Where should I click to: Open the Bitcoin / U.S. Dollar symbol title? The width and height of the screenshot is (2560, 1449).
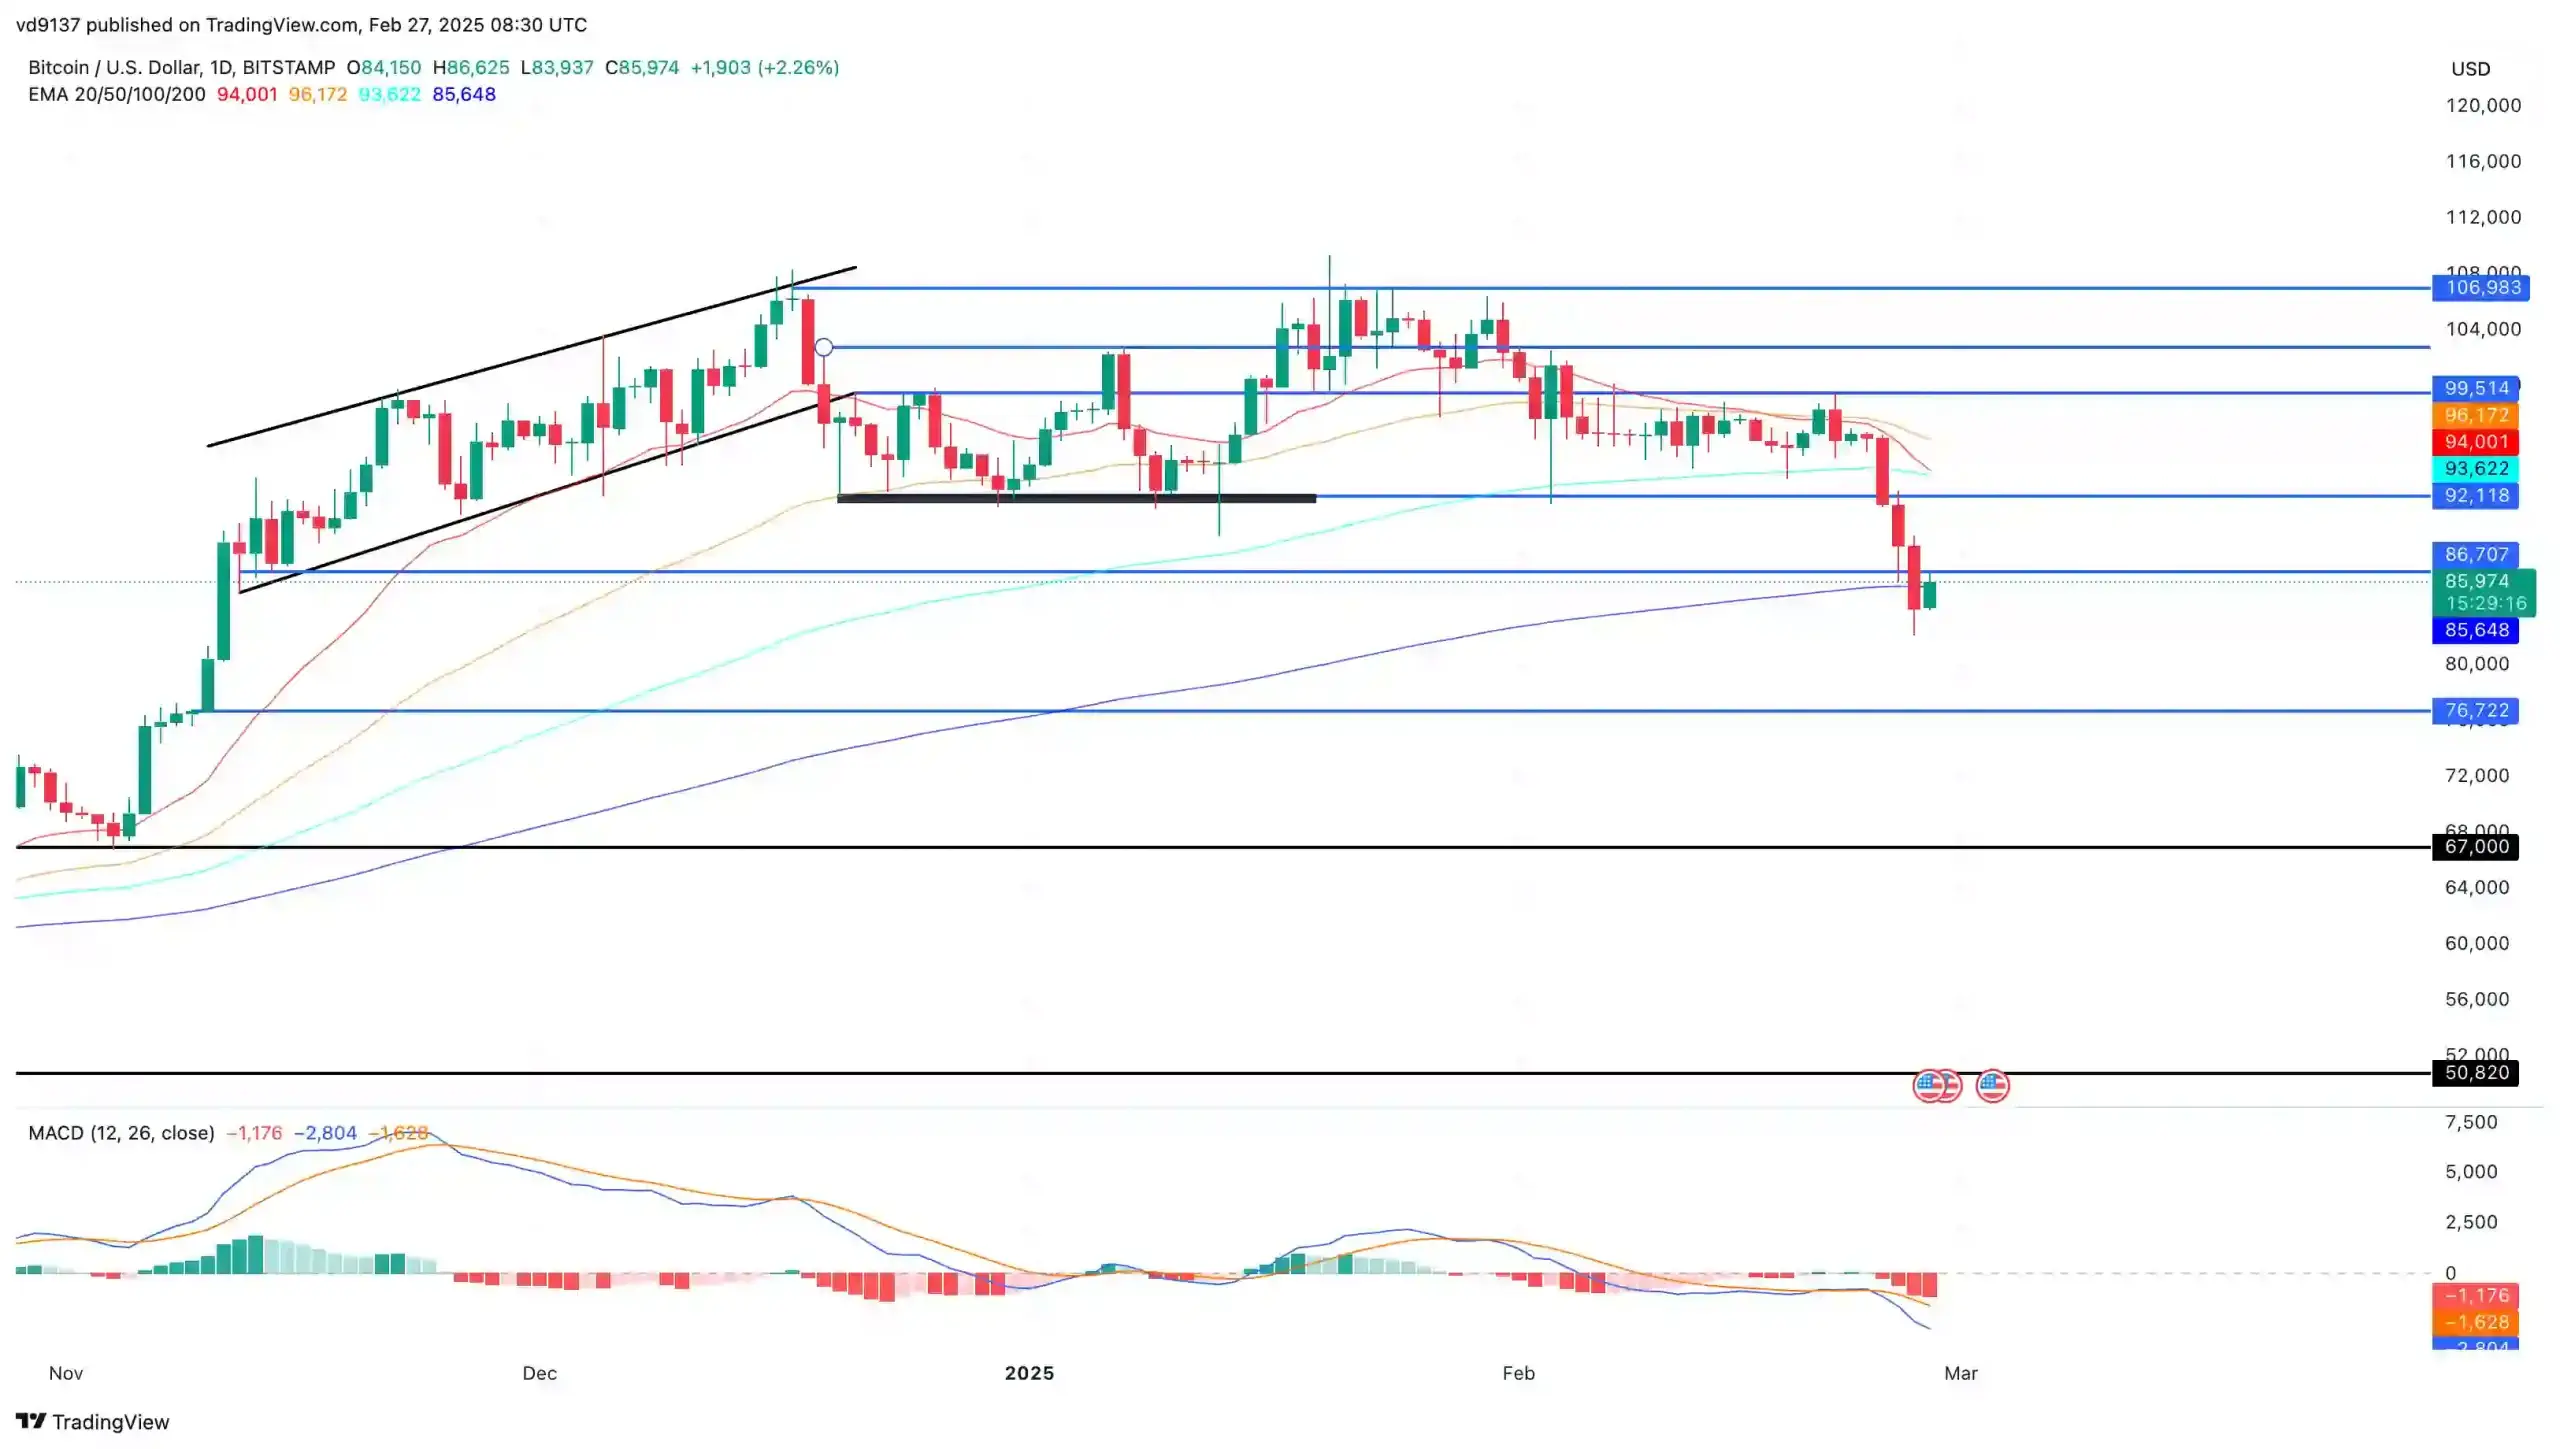tap(181, 67)
